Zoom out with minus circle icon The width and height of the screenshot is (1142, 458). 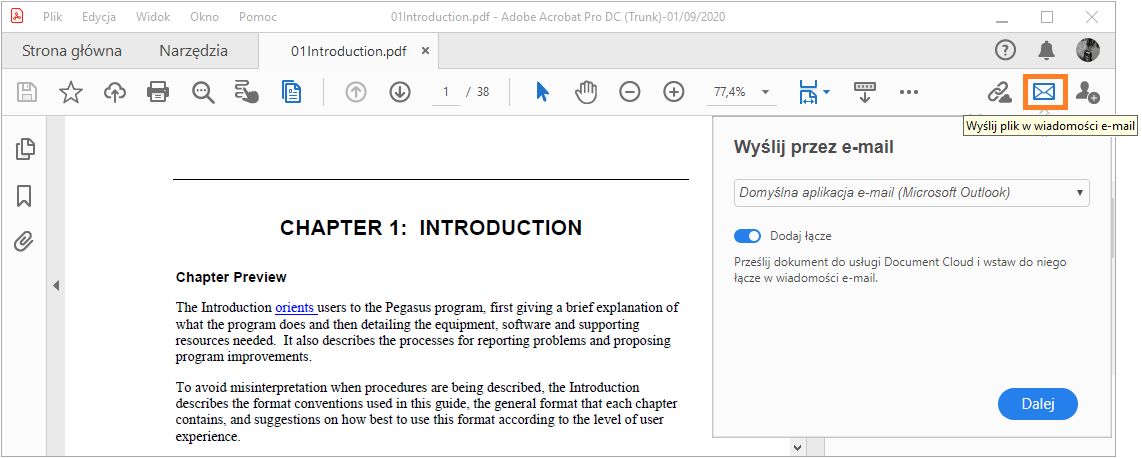pos(630,92)
